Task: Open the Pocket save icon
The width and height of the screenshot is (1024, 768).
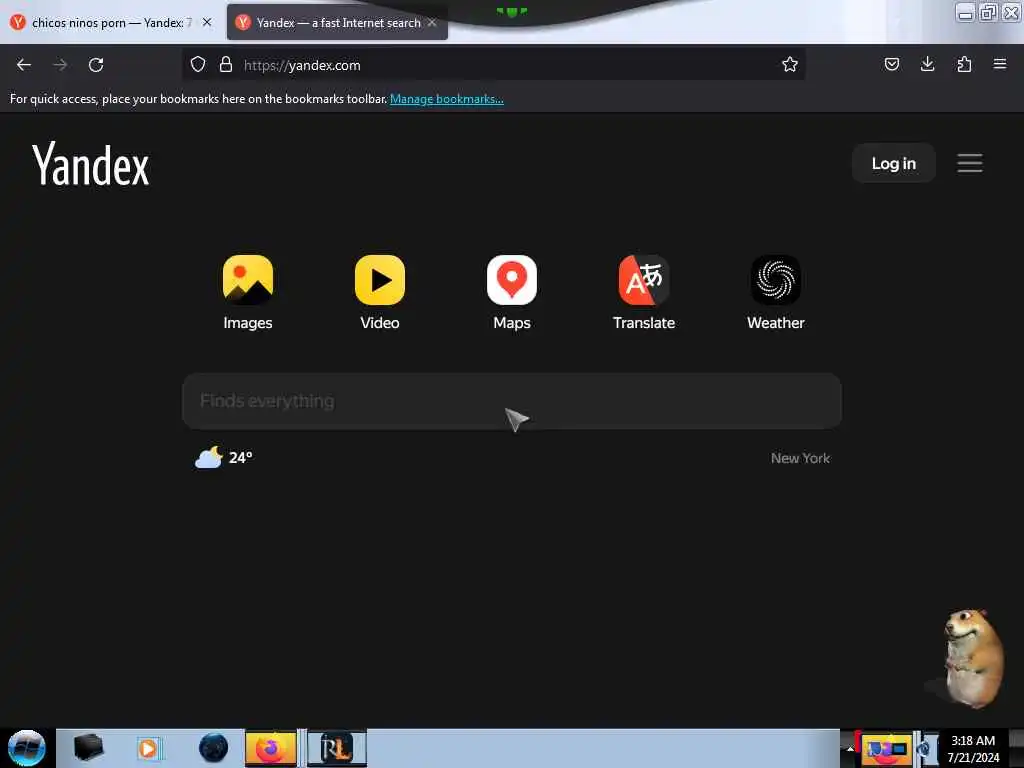Action: coord(891,64)
